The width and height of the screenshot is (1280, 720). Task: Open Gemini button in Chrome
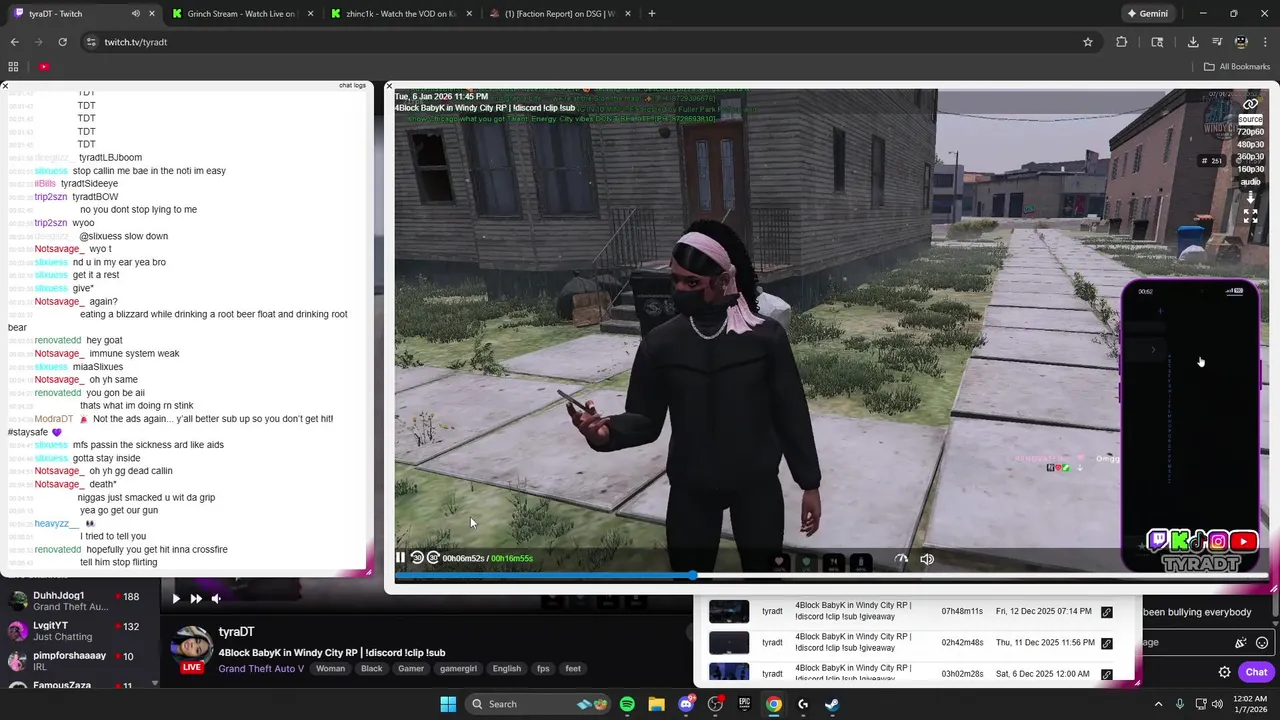click(1147, 13)
